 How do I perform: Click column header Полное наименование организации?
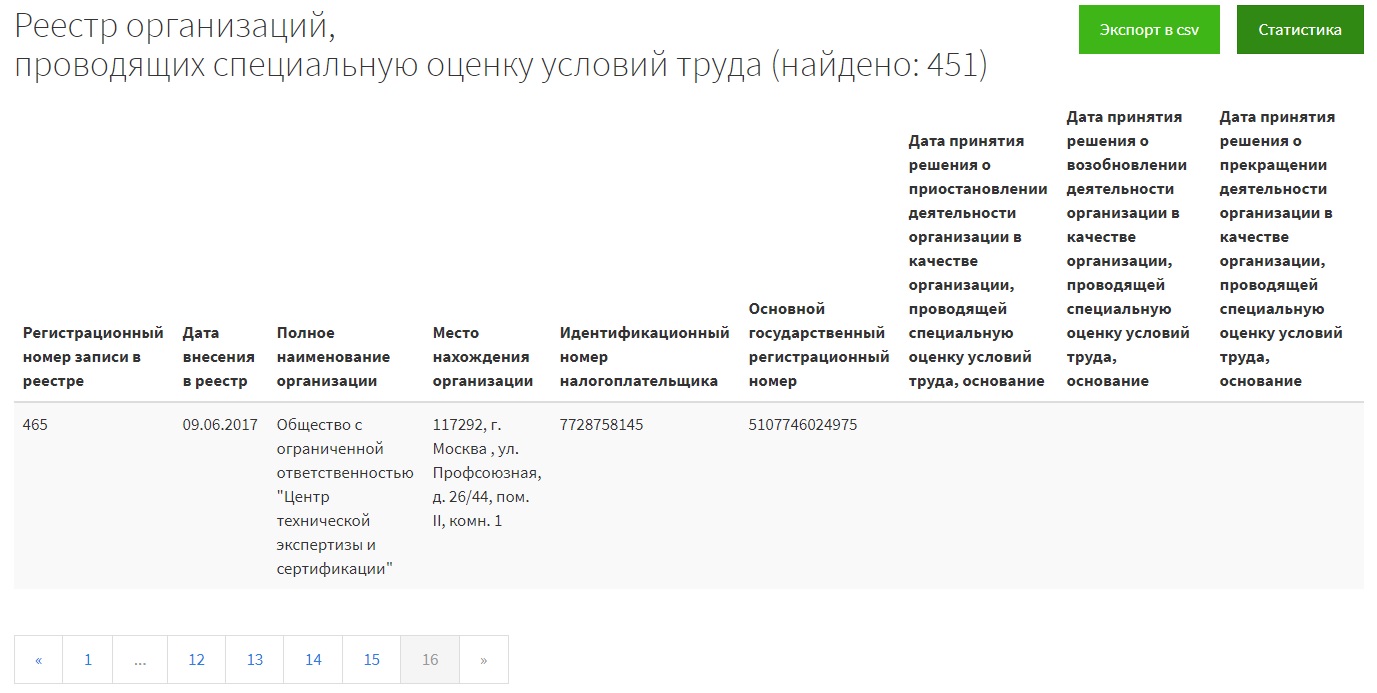point(333,357)
